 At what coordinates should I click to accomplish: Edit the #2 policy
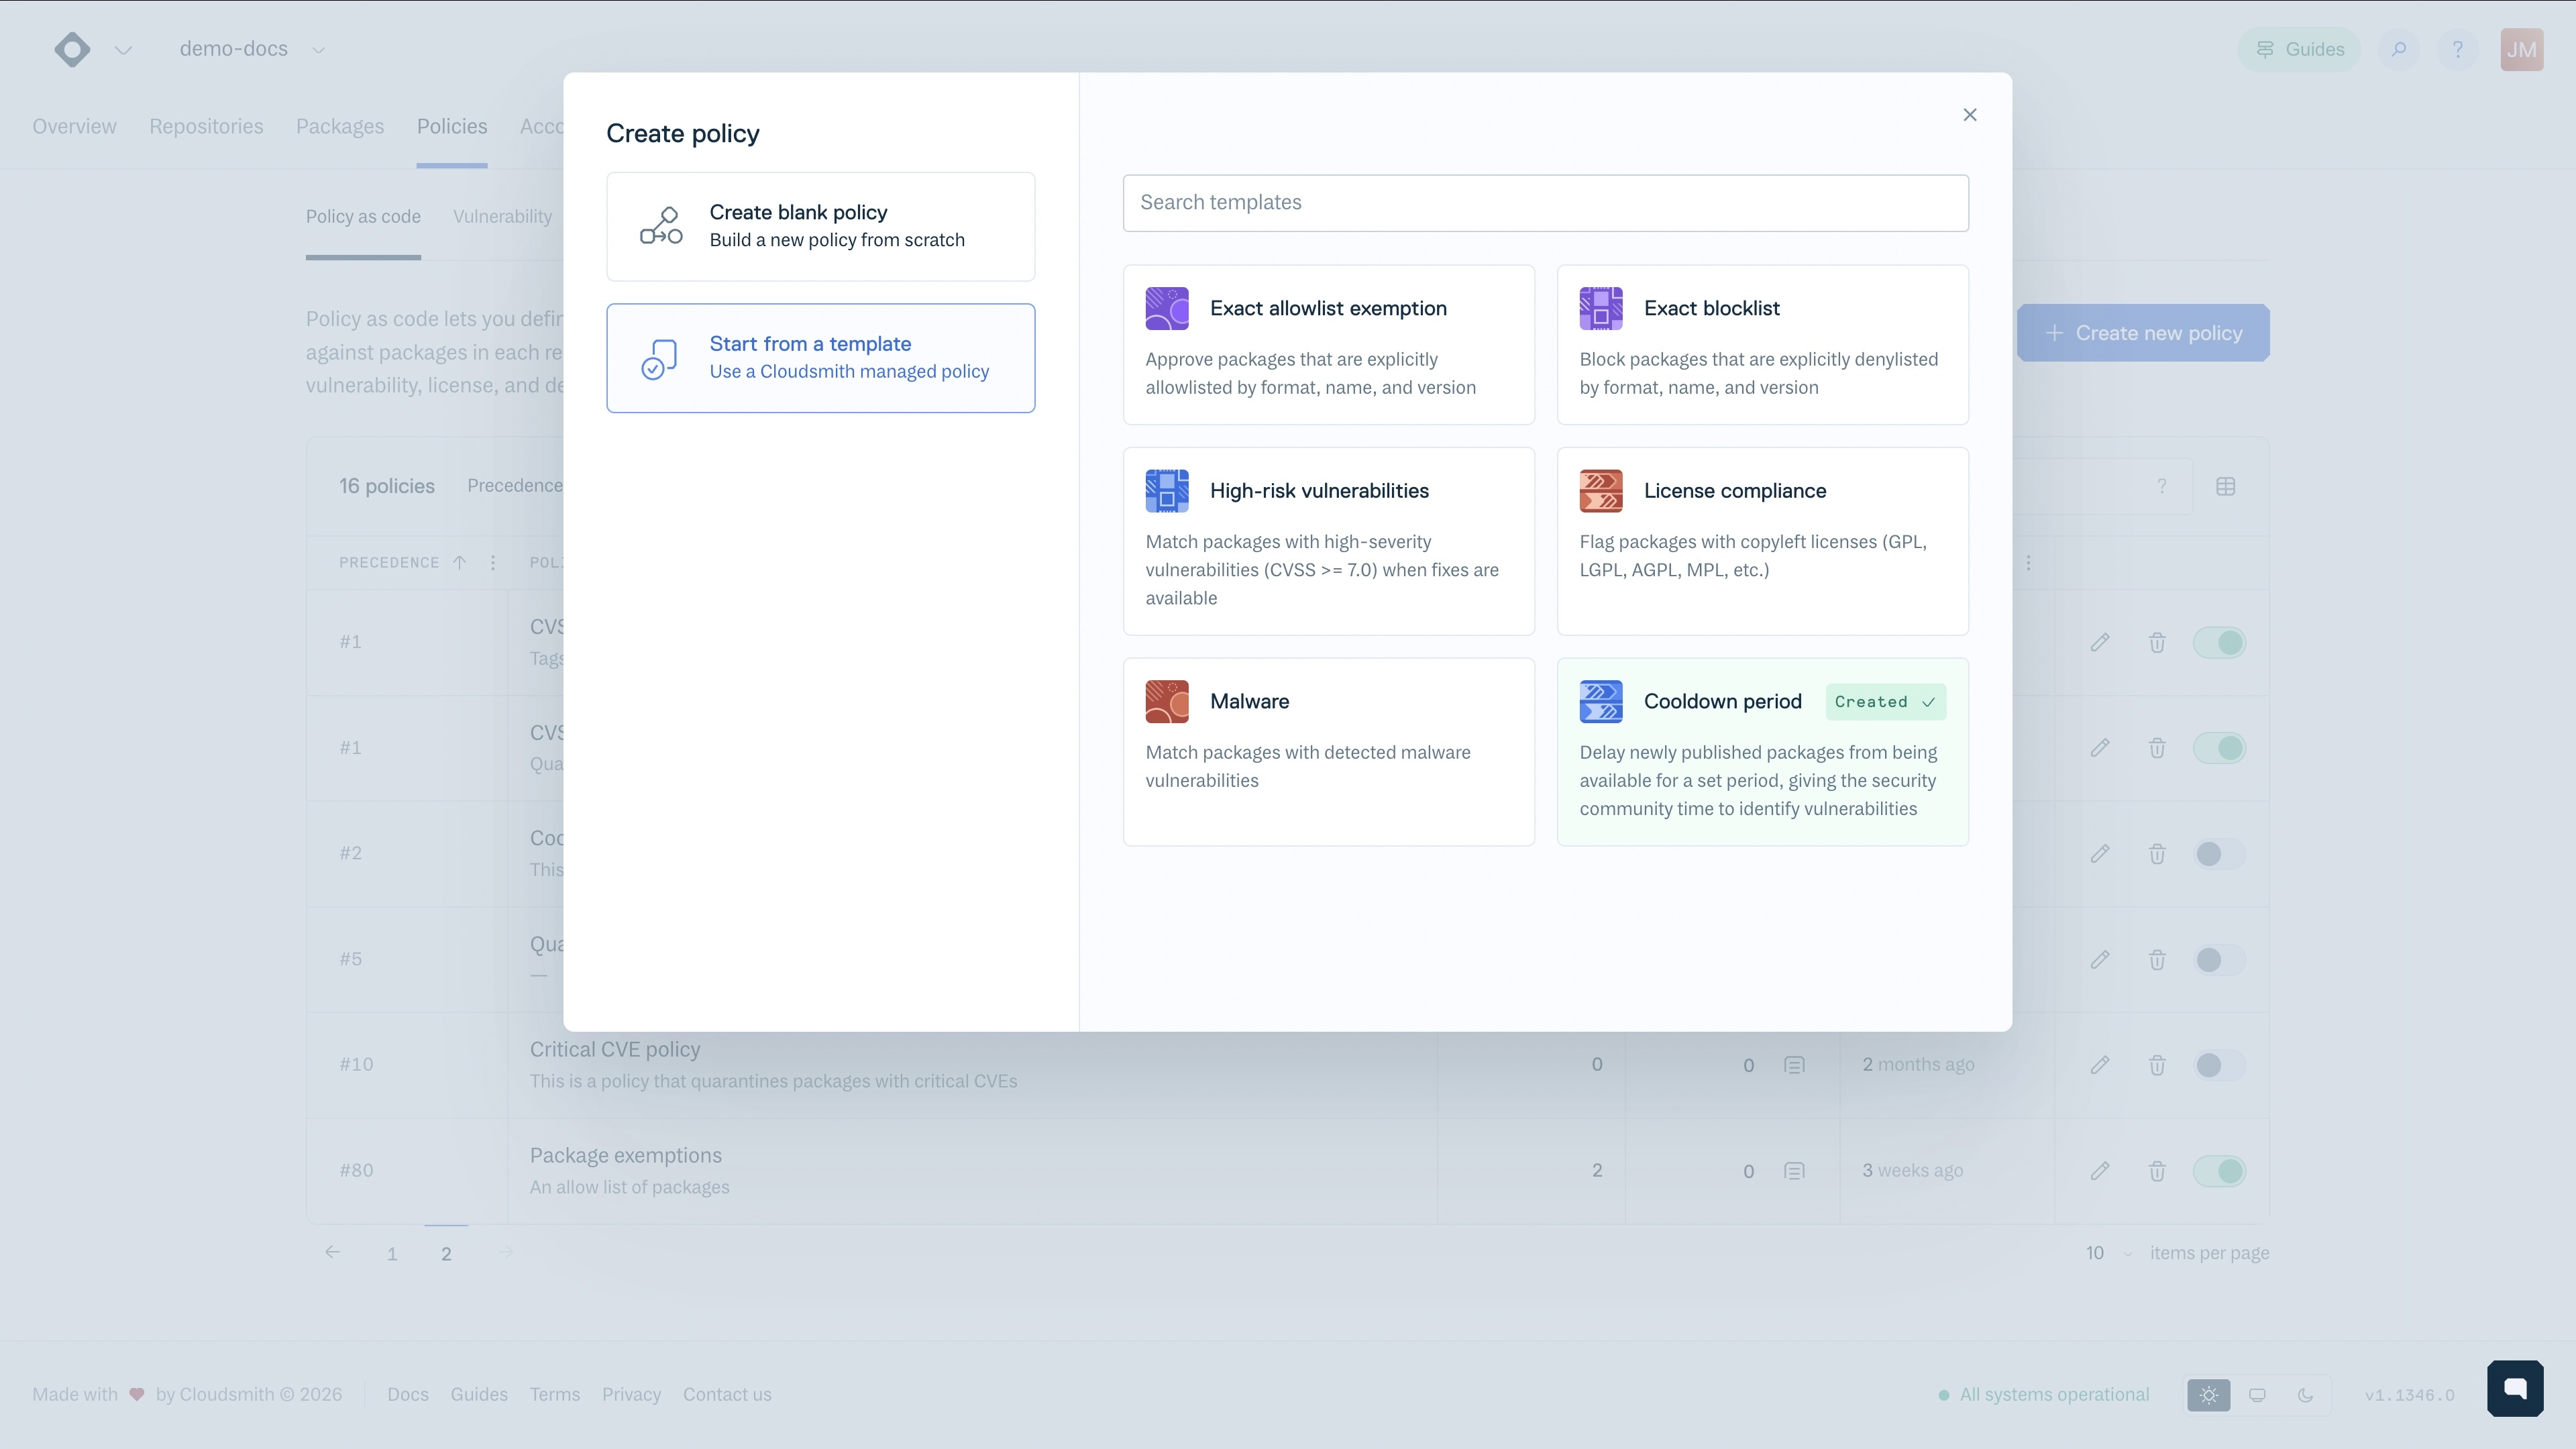coord(2099,854)
